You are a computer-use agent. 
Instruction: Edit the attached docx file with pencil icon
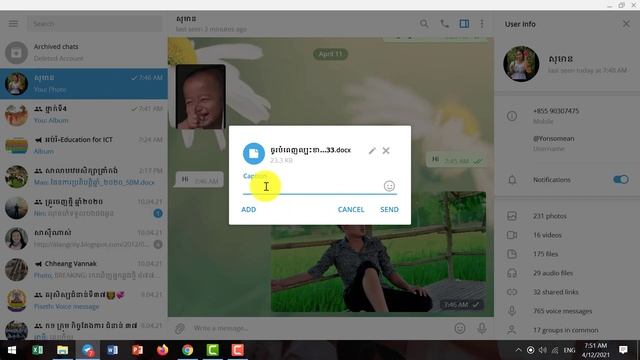click(x=372, y=151)
